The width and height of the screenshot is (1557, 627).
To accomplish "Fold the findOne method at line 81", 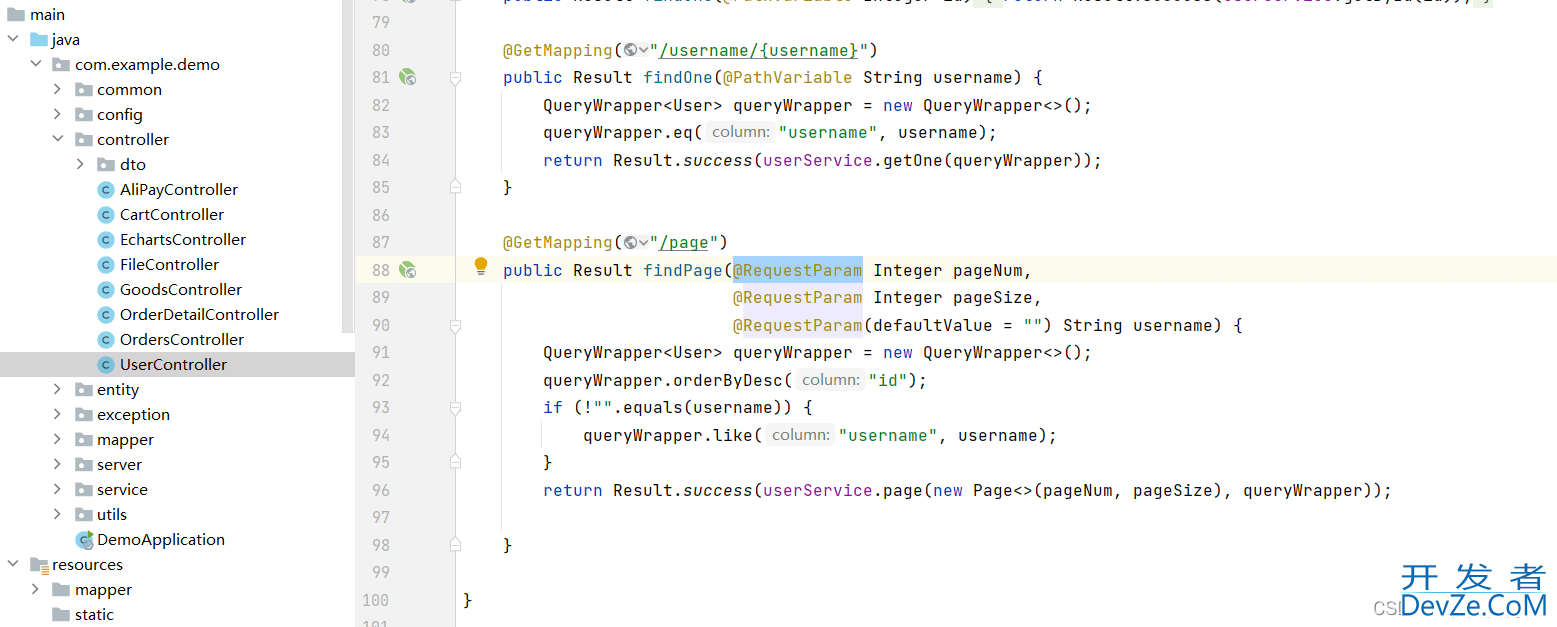I will (456, 77).
